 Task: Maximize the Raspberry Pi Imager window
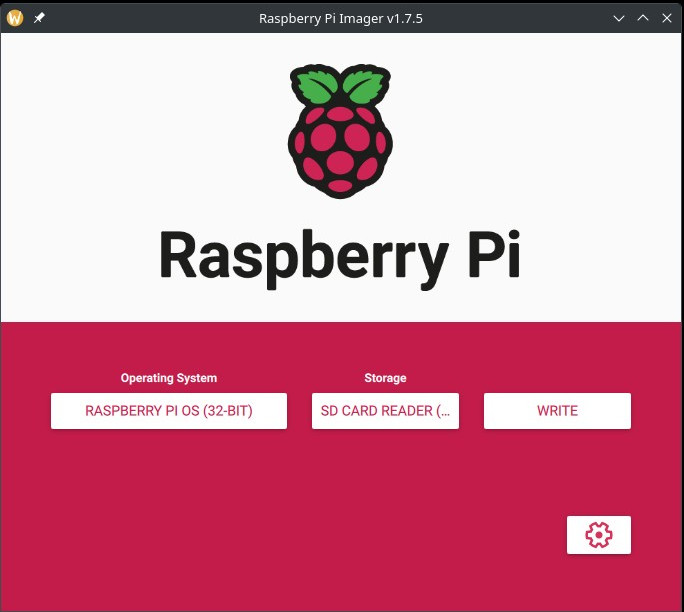point(643,18)
